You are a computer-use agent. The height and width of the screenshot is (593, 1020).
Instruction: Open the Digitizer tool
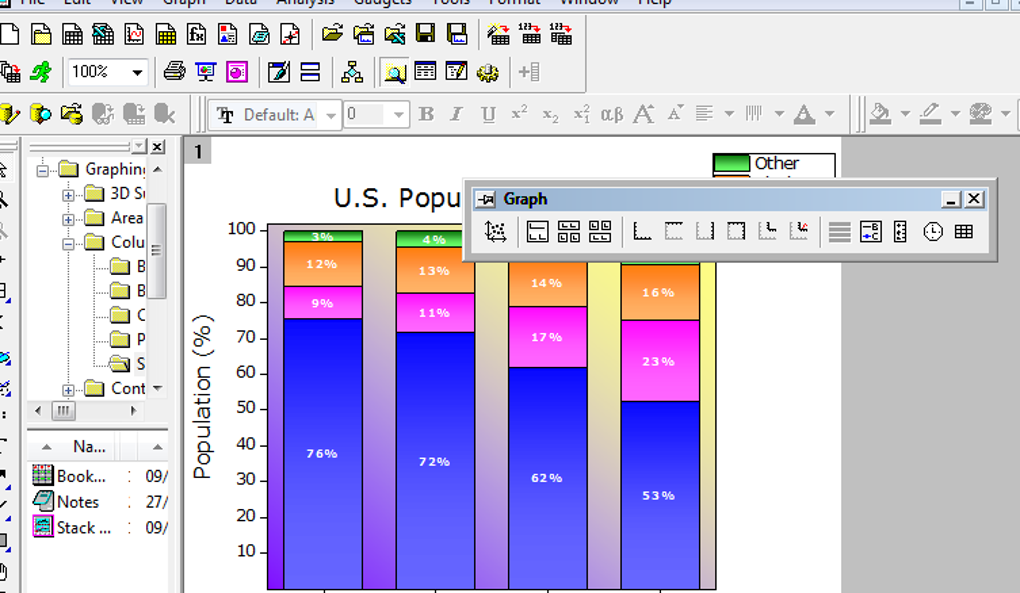[x=290, y=34]
